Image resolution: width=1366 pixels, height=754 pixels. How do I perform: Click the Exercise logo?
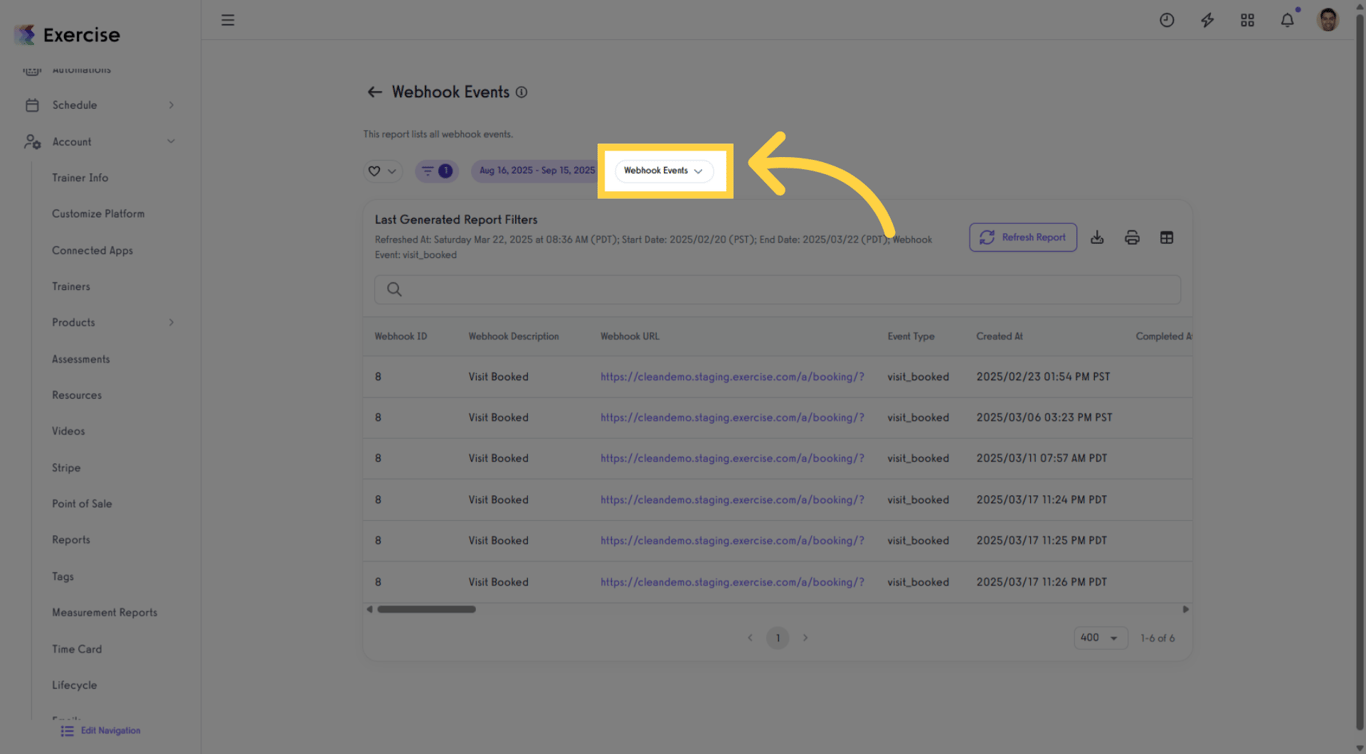tap(67, 35)
